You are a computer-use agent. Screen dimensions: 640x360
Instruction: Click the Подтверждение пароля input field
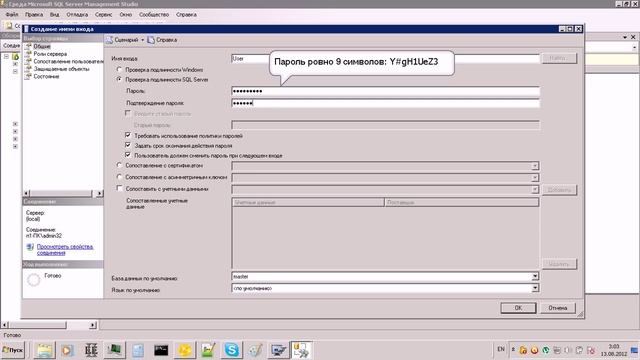pyautogui.click(x=385, y=103)
